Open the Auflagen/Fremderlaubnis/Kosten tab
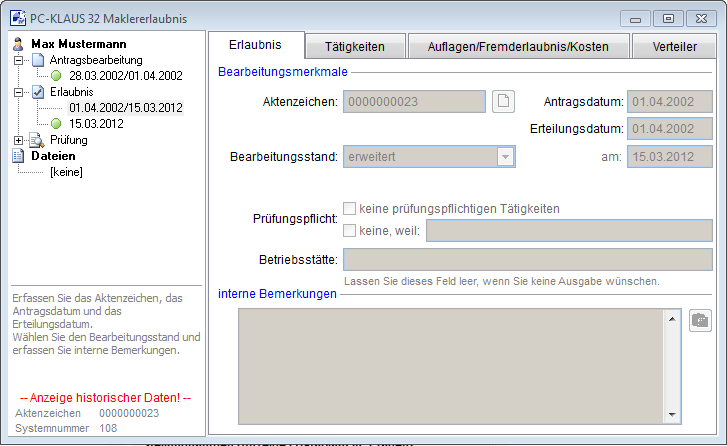This screenshot has height=446, width=727. (x=520, y=46)
